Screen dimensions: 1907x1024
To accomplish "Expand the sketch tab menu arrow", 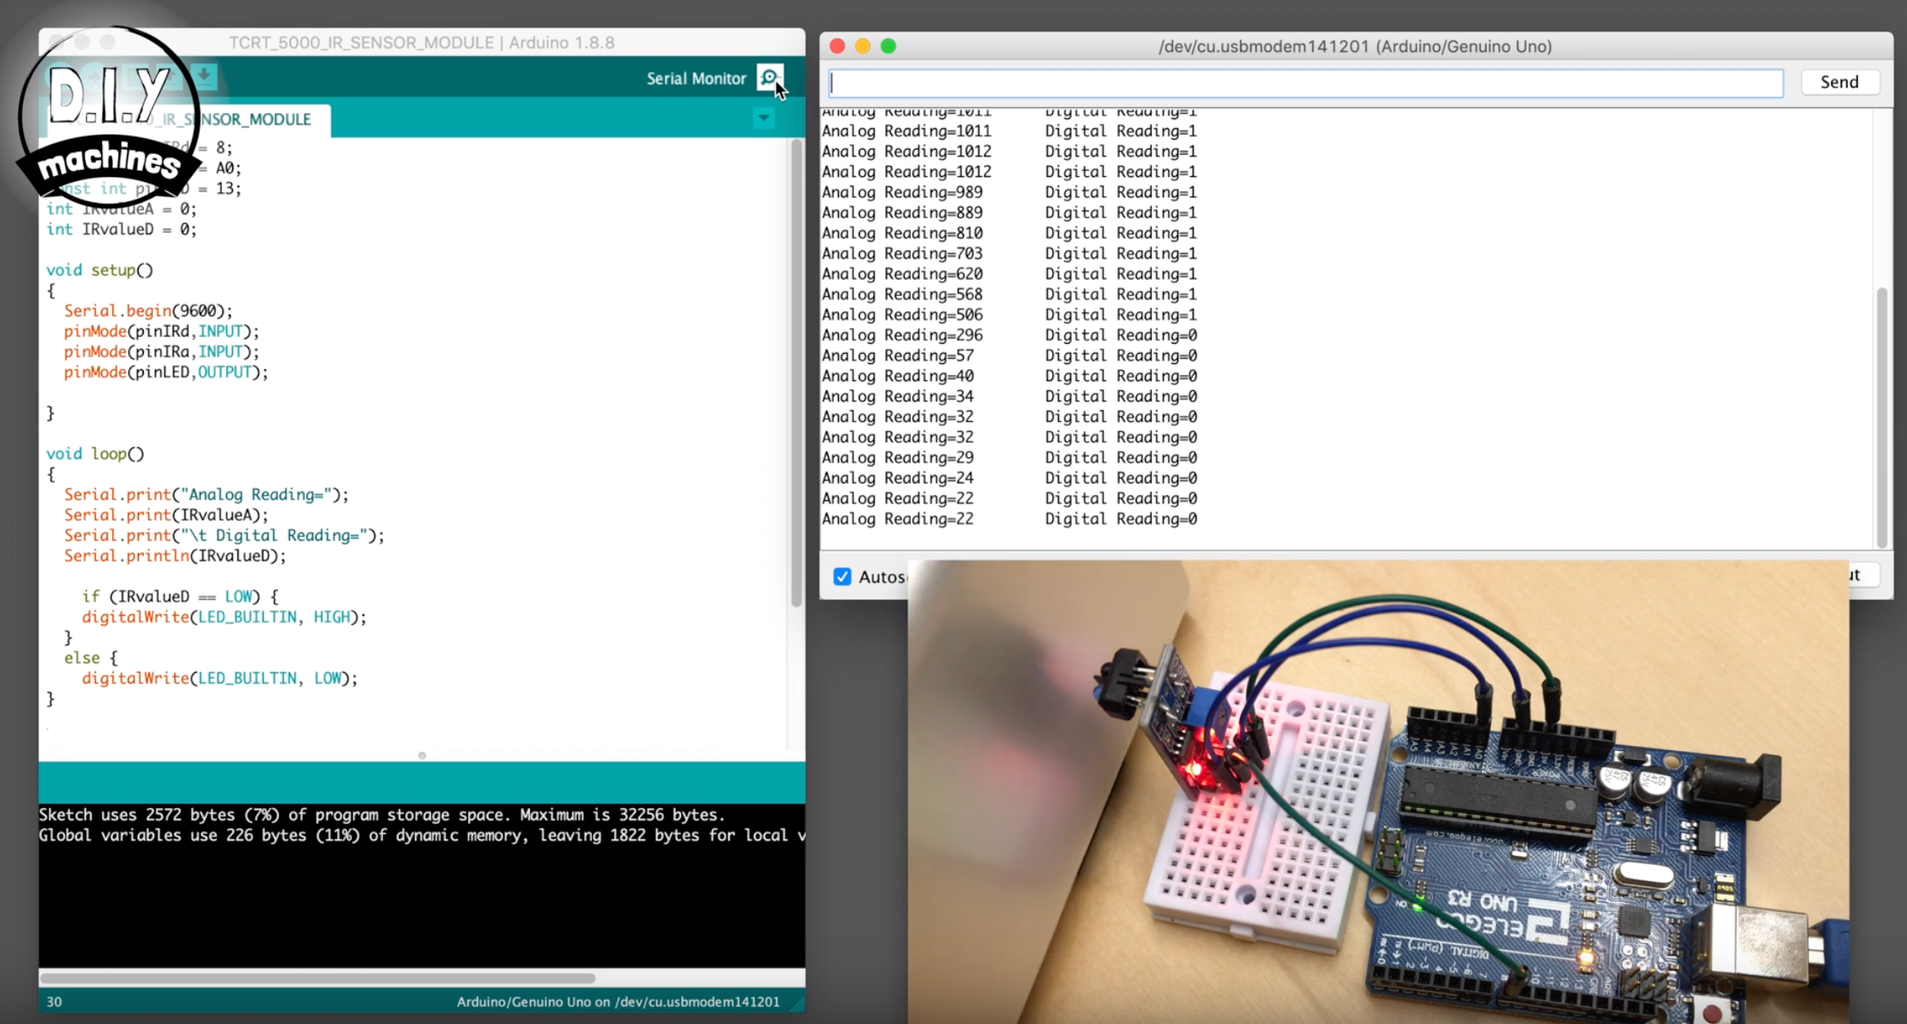I will tap(764, 118).
